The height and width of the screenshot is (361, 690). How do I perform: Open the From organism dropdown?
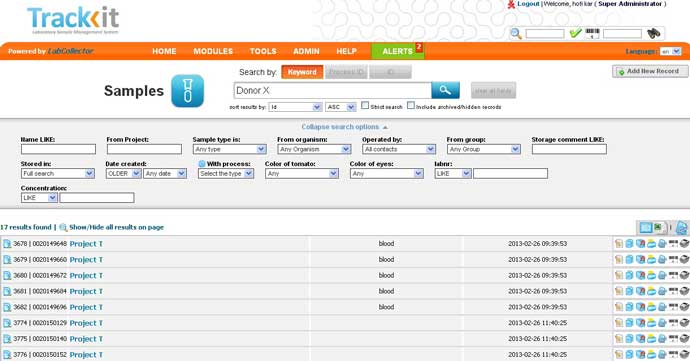pos(314,149)
